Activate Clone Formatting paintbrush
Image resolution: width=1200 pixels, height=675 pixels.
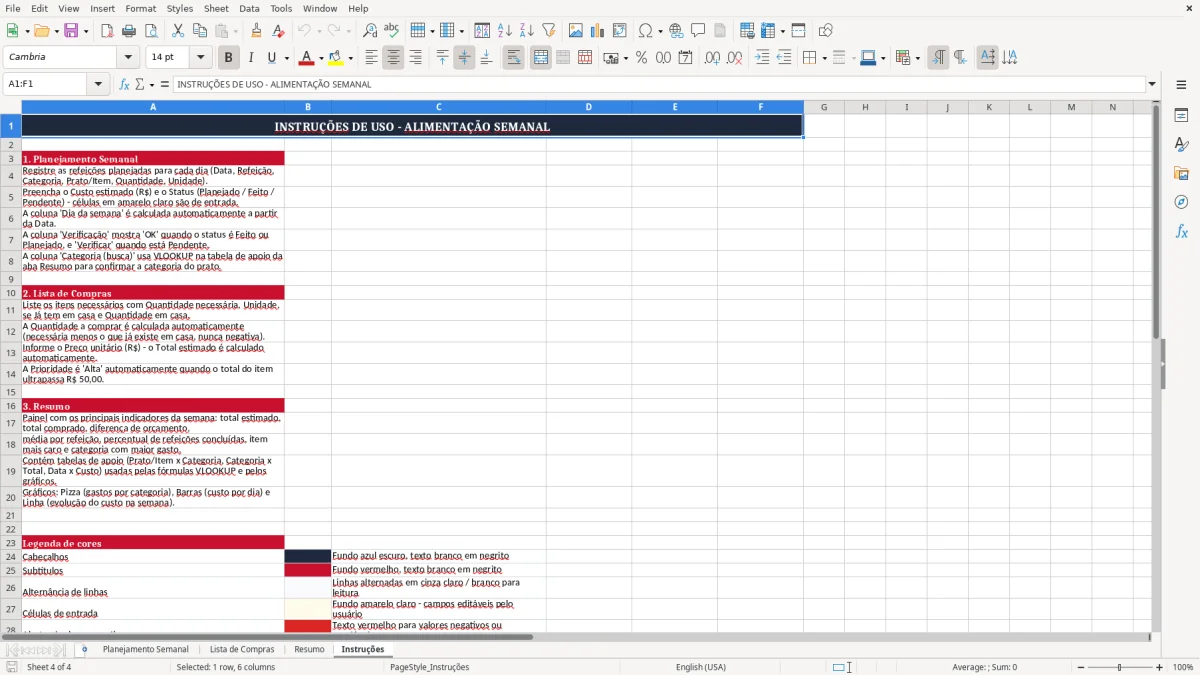256,31
